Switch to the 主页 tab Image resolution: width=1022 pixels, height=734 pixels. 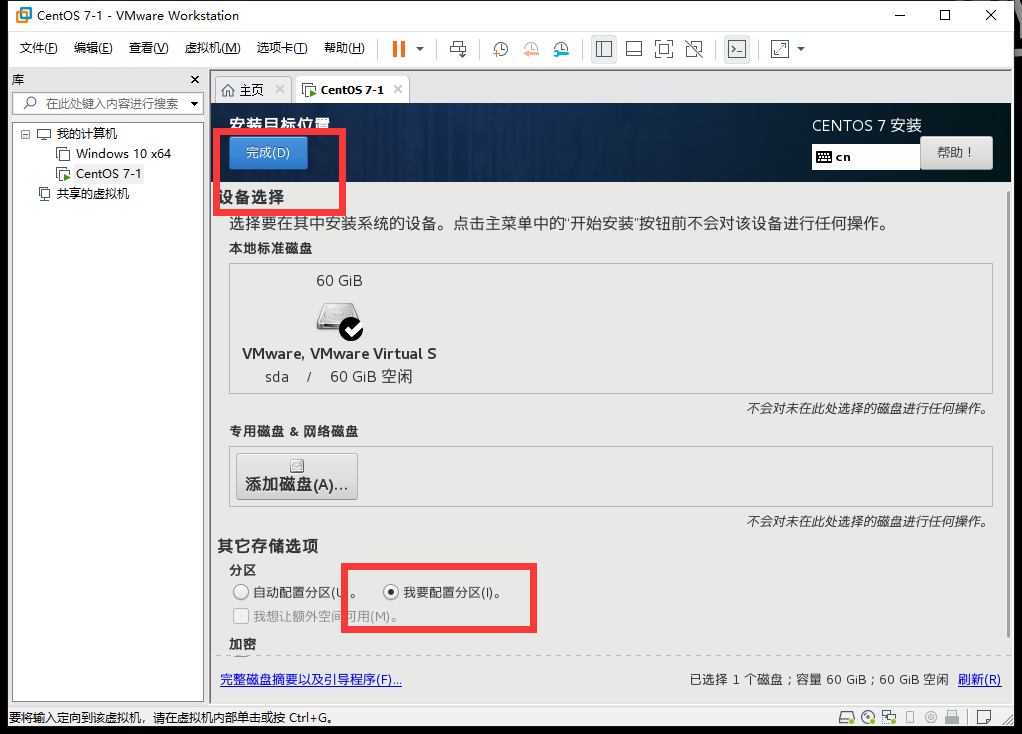pos(252,90)
